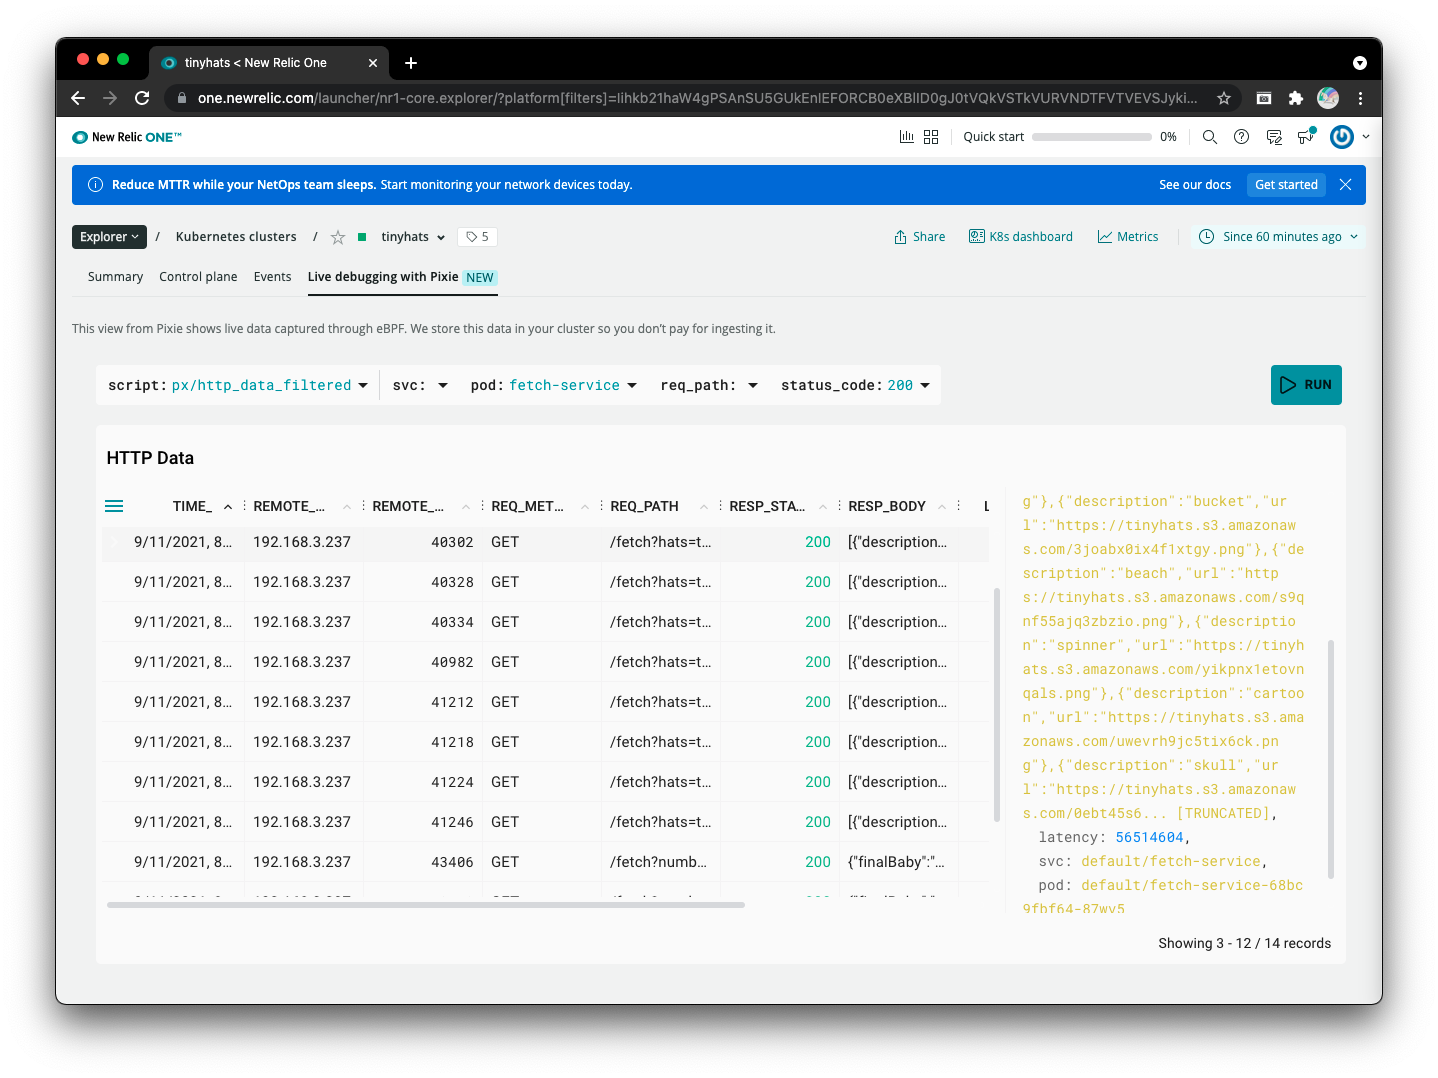Favorite the tinyhats cluster with star
This screenshot has height=1078, width=1438.
[x=338, y=237]
